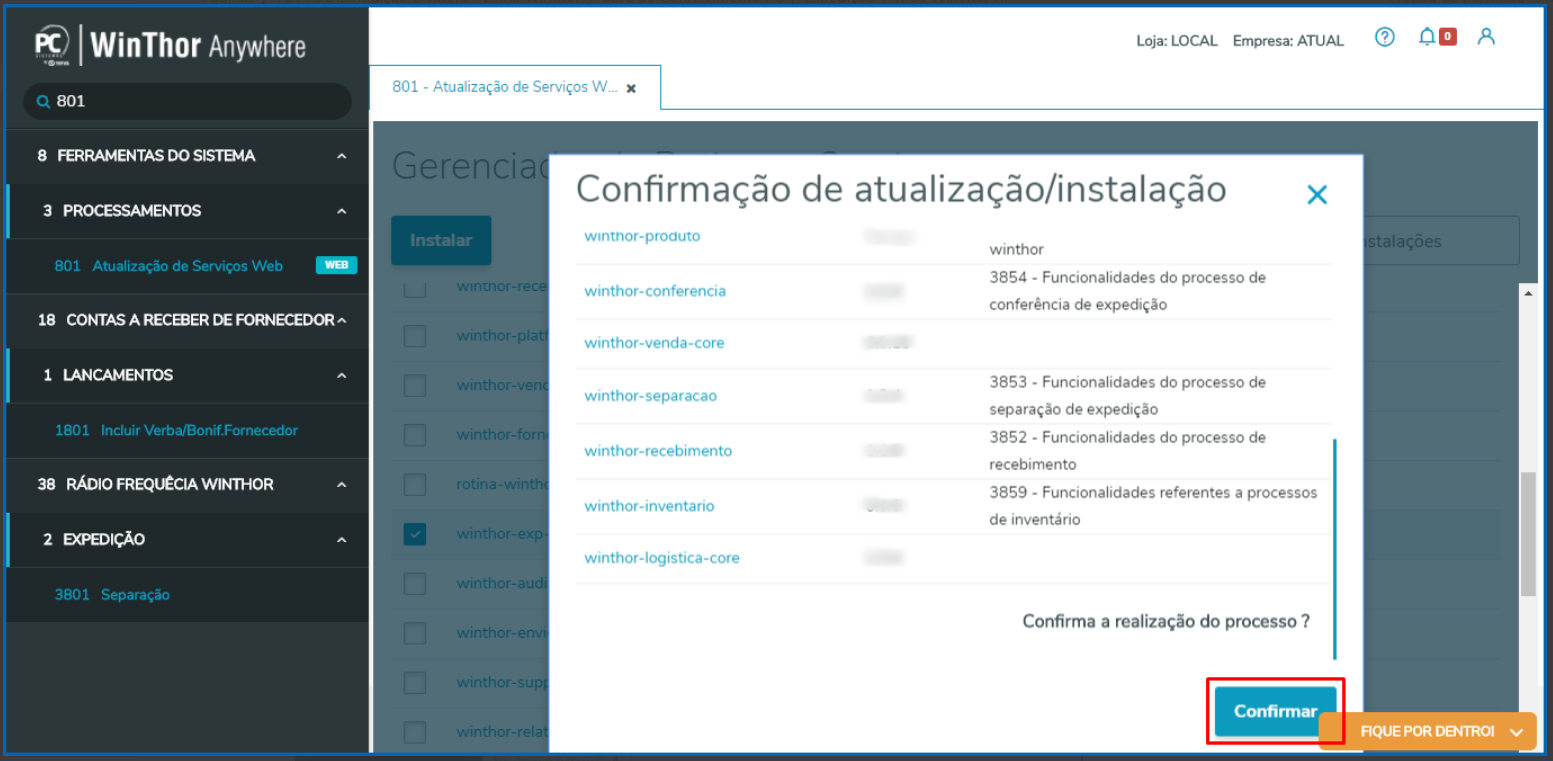The image size is (1553, 761).
Task: Confirm the update with the Confirmar button
Action: pos(1275,711)
